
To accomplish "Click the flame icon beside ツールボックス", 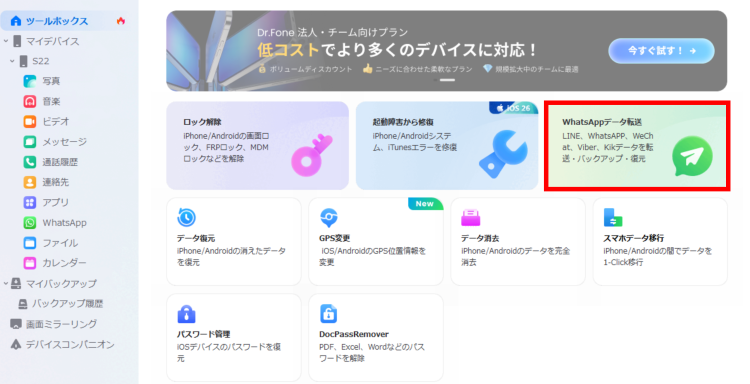I will pyautogui.click(x=121, y=21).
